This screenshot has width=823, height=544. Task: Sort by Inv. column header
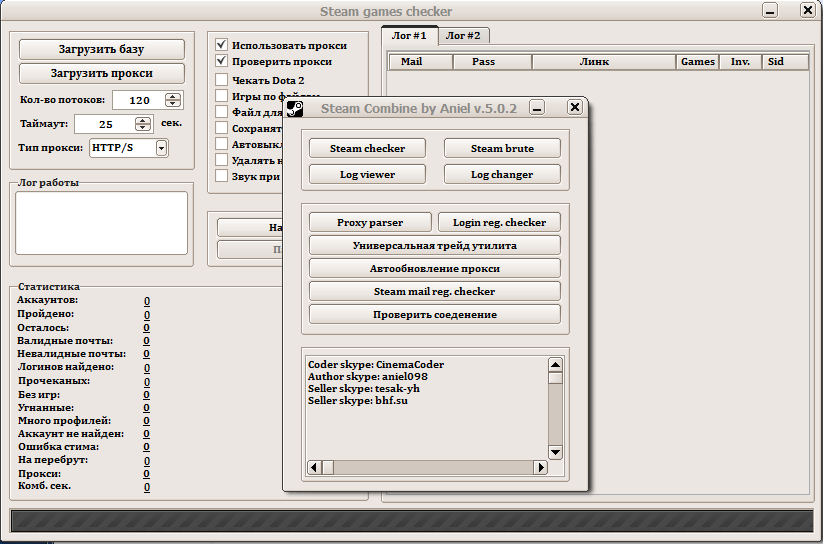click(x=740, y=62)
